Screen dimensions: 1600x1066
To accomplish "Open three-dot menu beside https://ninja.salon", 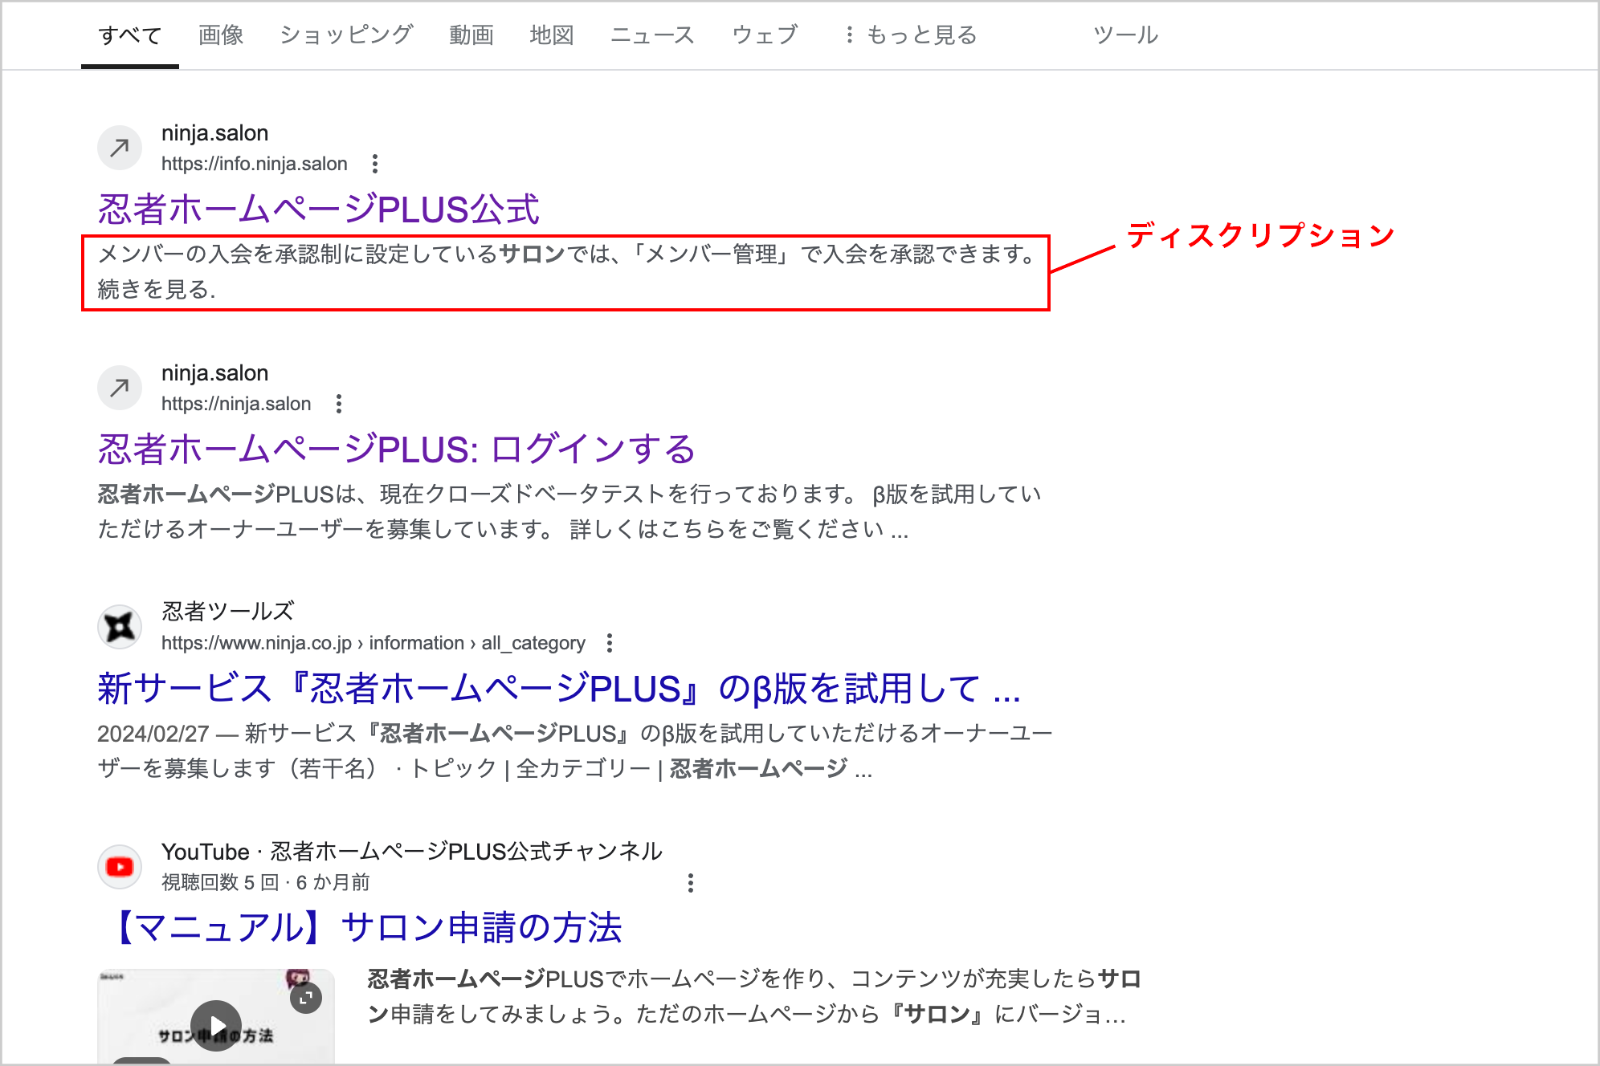I will tap(339, 404).
